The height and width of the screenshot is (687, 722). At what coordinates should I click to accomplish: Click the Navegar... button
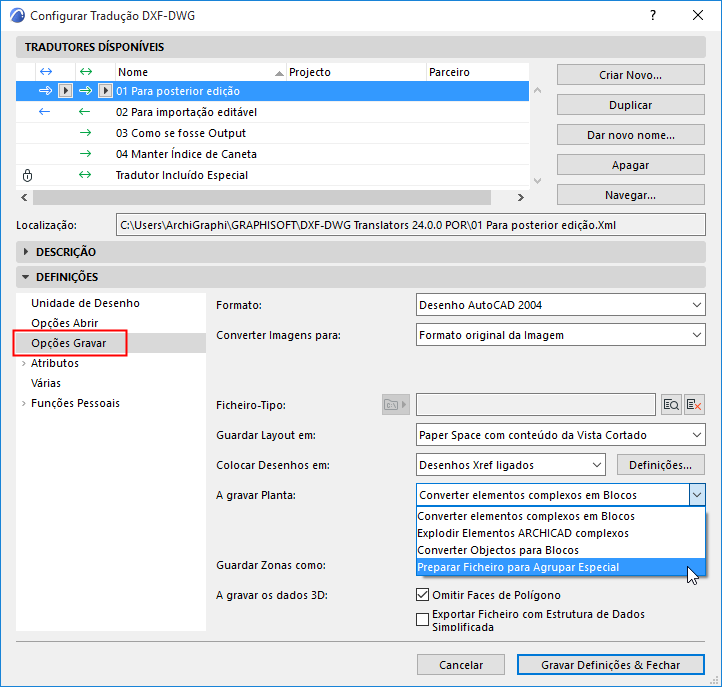pyautogui.click(x=630, y=195)
